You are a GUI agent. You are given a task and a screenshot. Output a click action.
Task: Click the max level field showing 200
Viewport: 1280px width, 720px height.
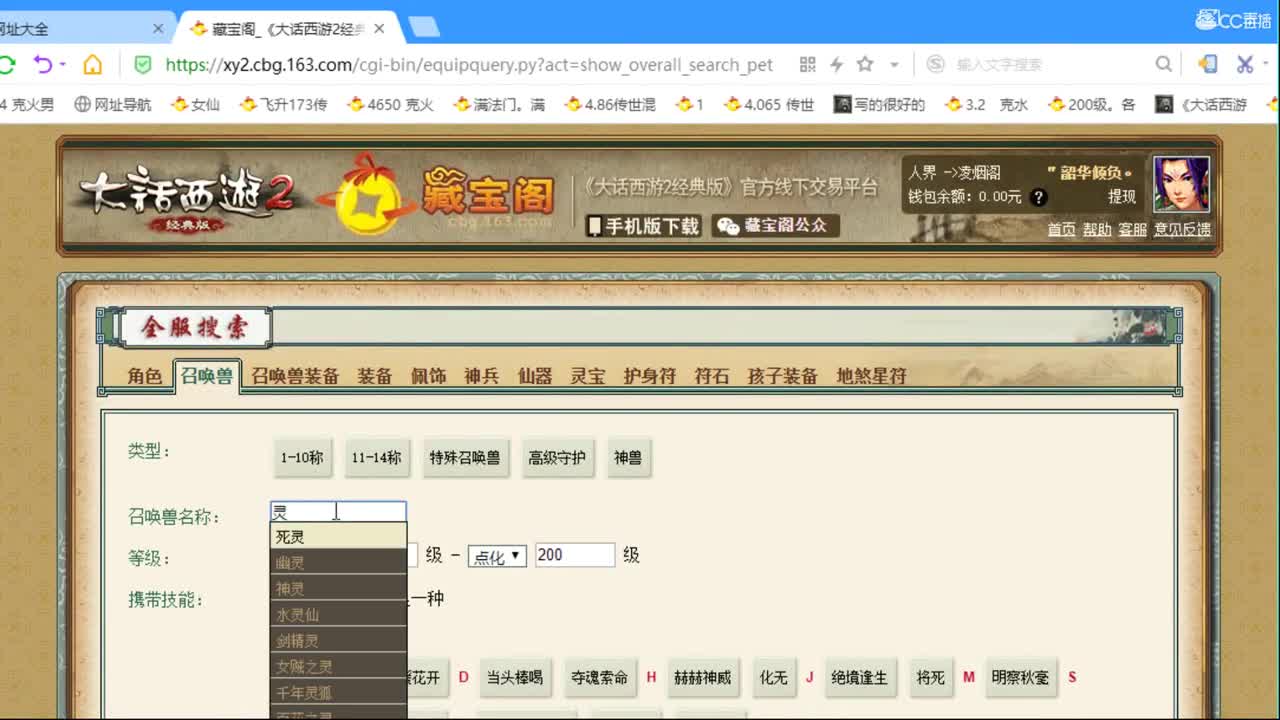(575, 555)
